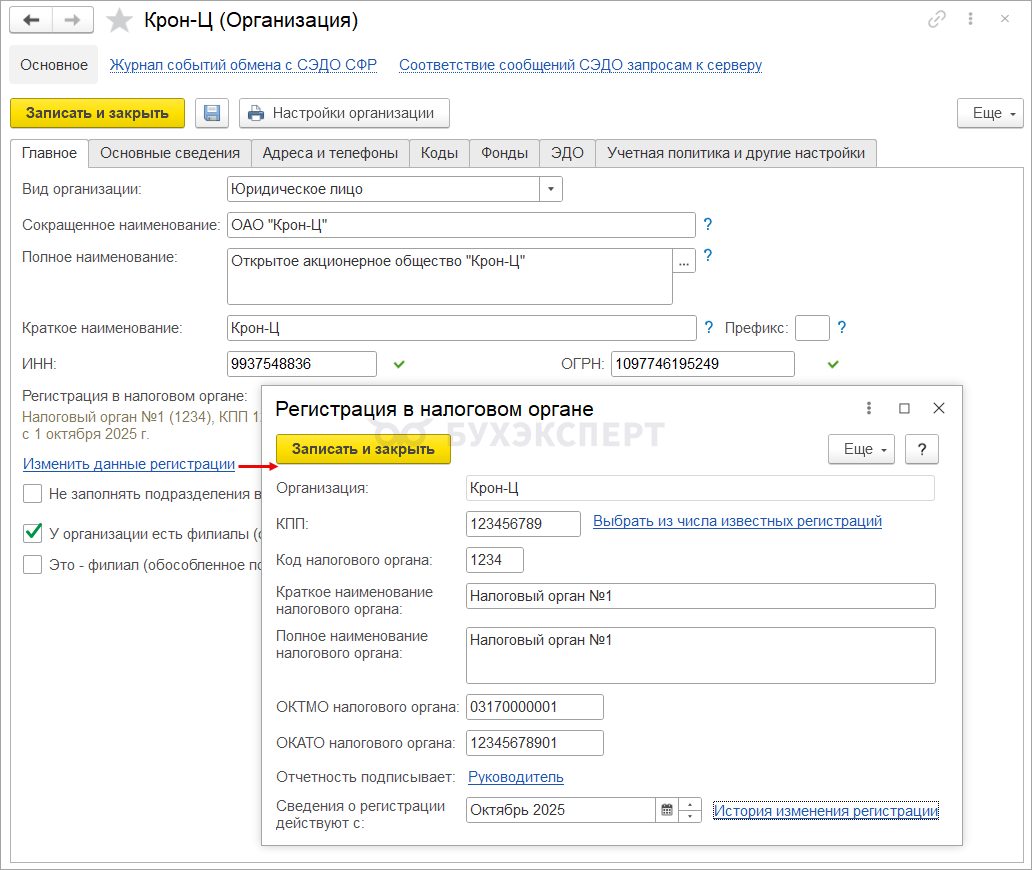Click the forward navigation arrow
Screen dimensions: 1032x870
pyautogui.click(x=72, y=20)
